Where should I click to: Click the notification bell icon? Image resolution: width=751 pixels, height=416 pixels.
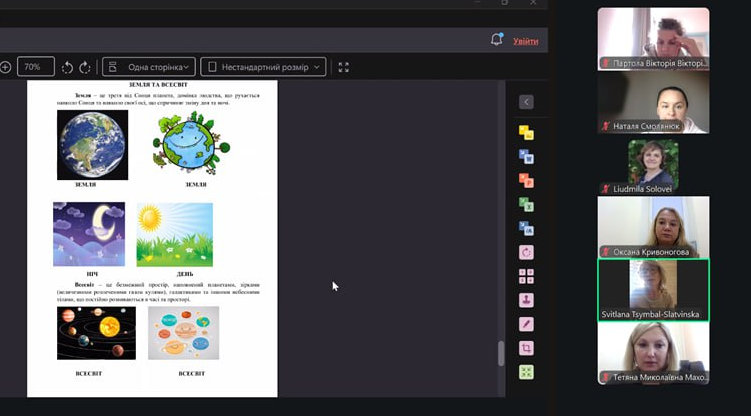coord(496,40)
